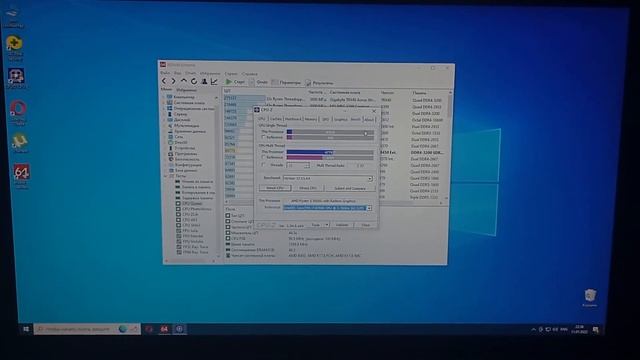Click the refresh icon in AIDA64 toolbar
640x360 pixels.
(194, 81)
